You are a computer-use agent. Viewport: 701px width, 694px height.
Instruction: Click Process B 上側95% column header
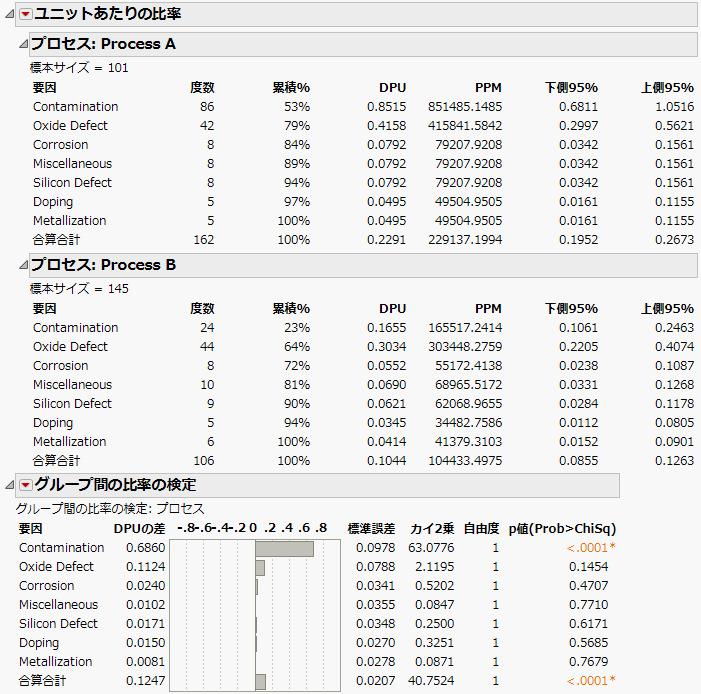667,309
